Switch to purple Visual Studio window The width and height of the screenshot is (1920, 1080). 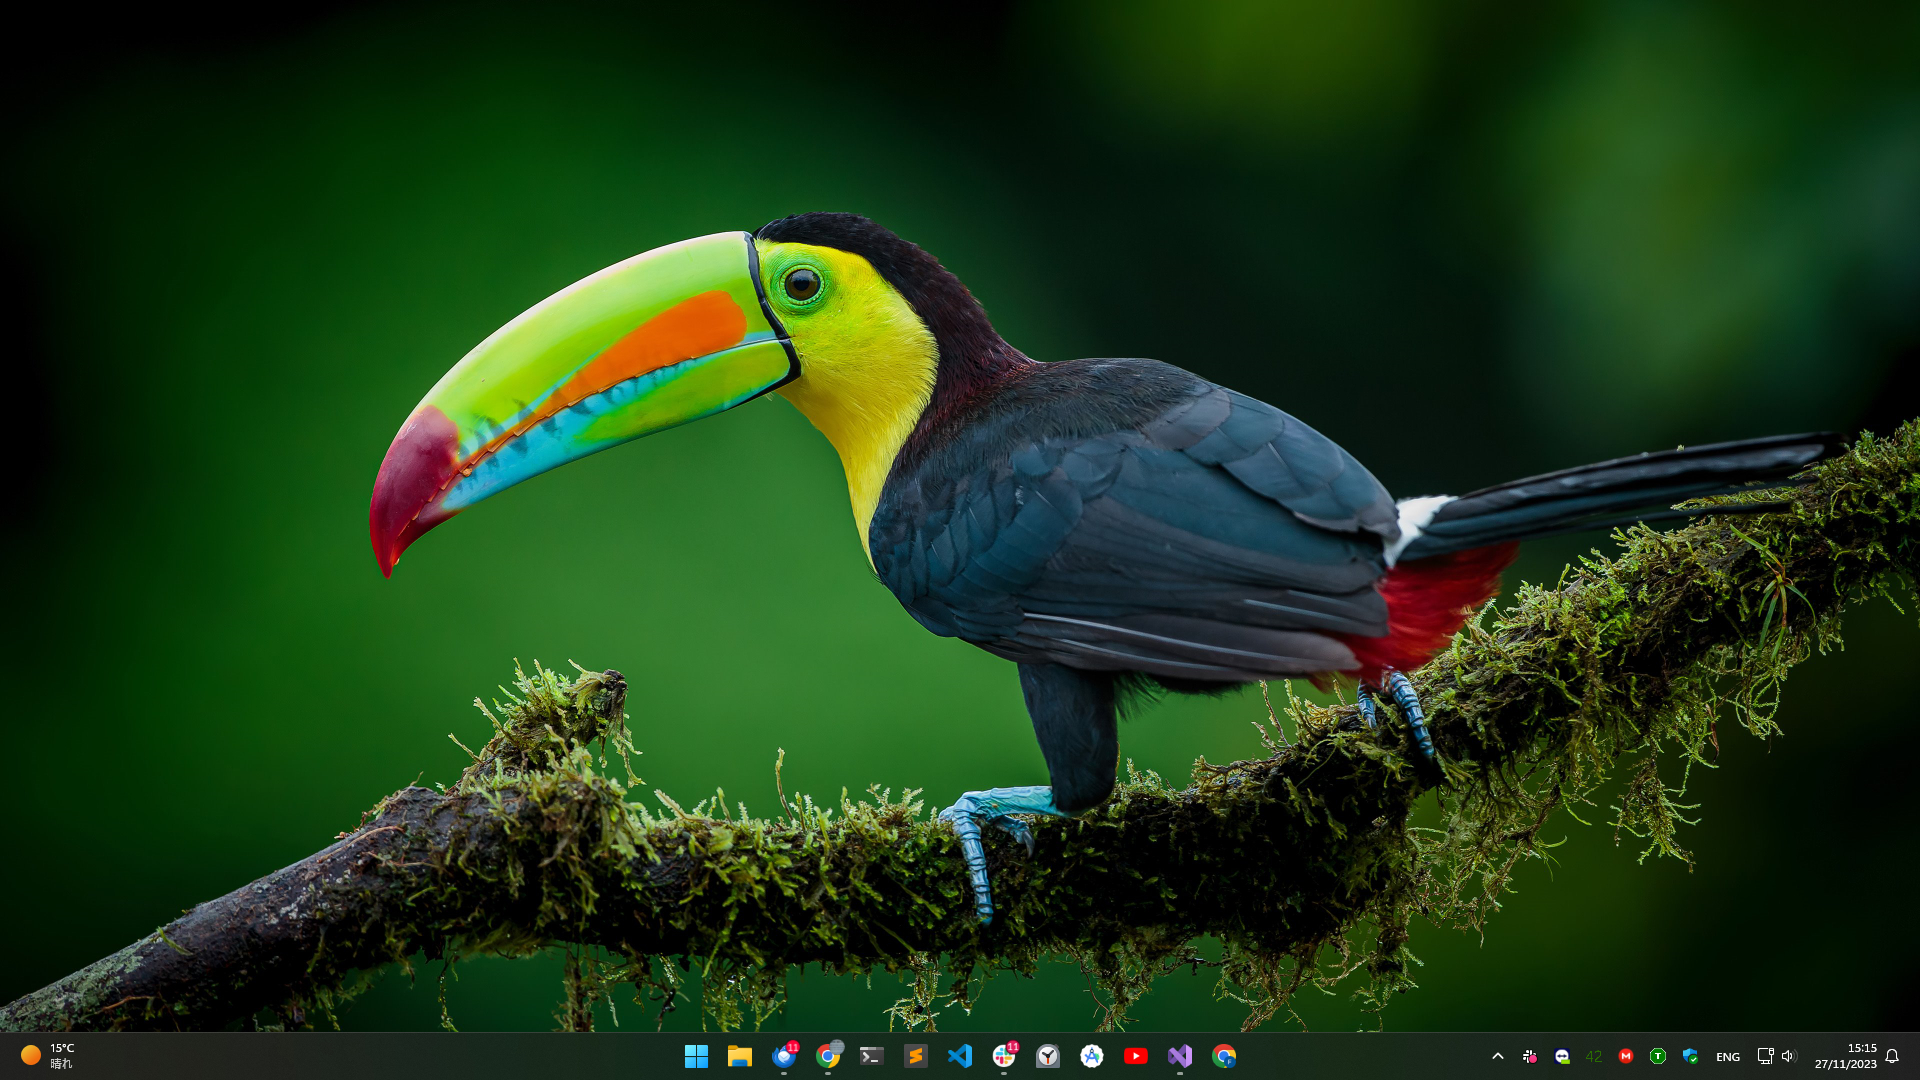1180,1056
